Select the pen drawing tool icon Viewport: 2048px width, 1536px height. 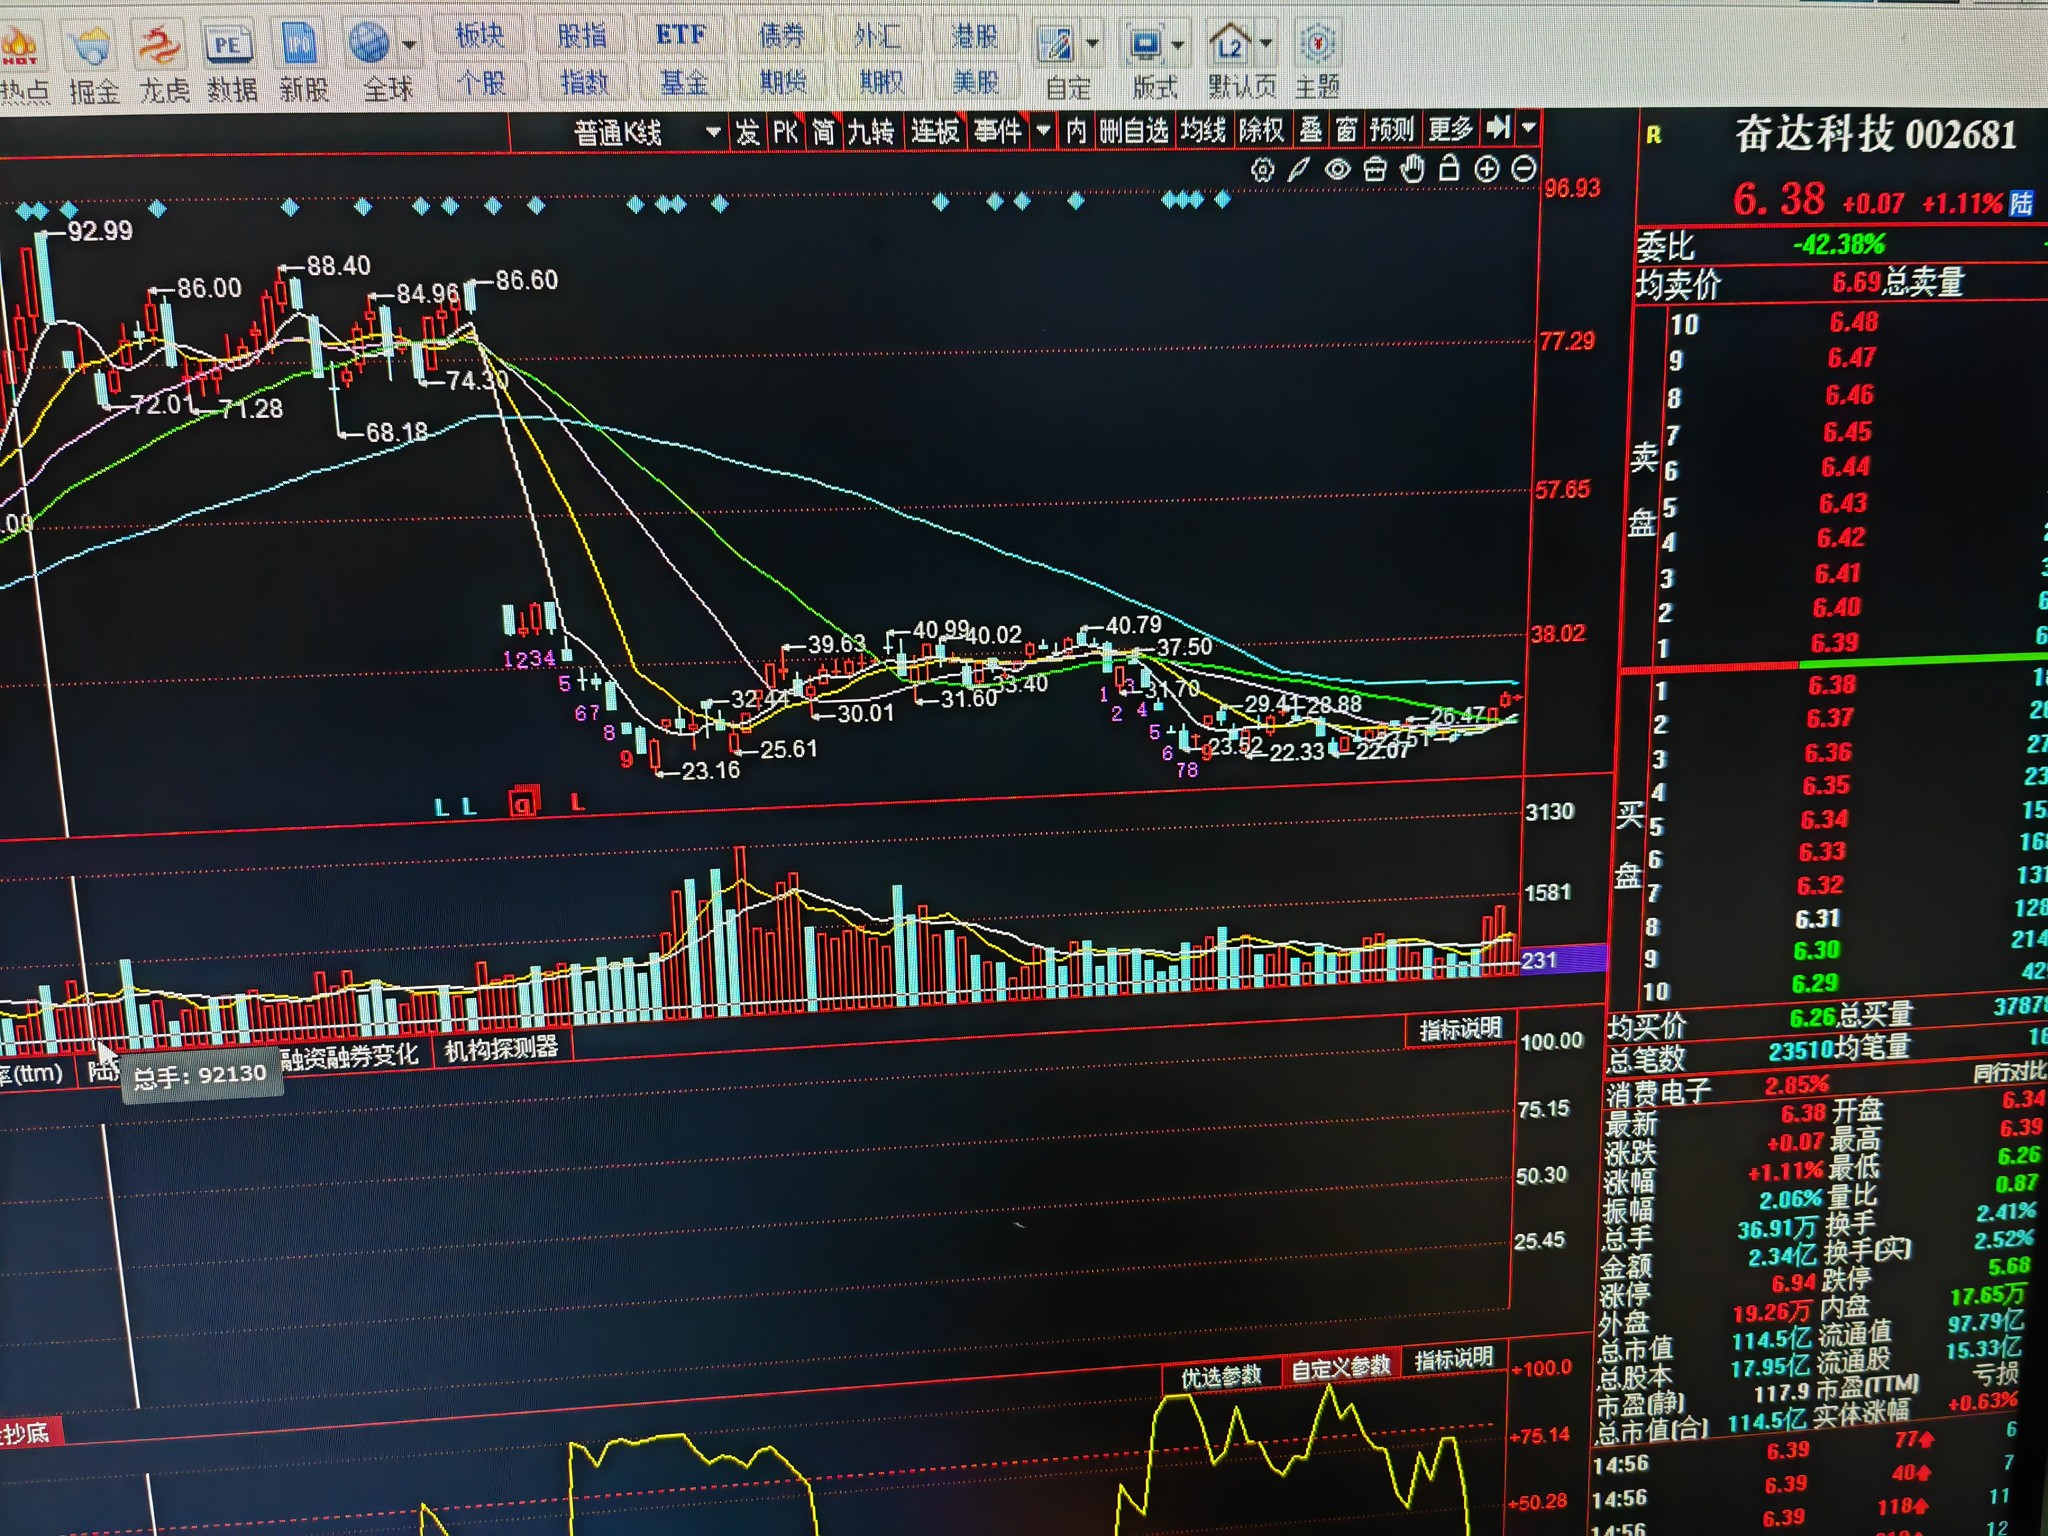[x=1299, y=170]
